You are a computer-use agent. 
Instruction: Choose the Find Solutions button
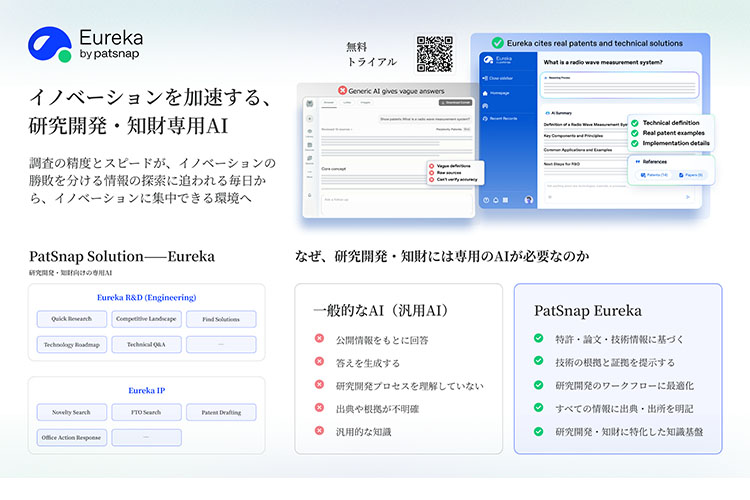221,319
